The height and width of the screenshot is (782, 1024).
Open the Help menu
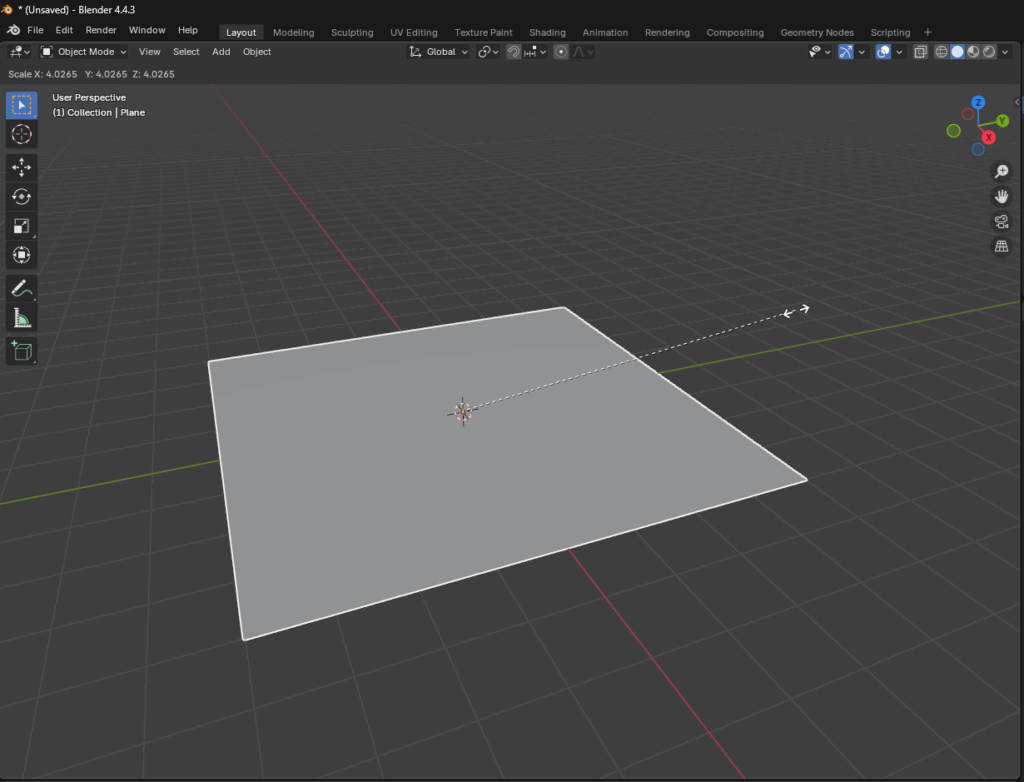pyautogui.click(x=188, y=30)
